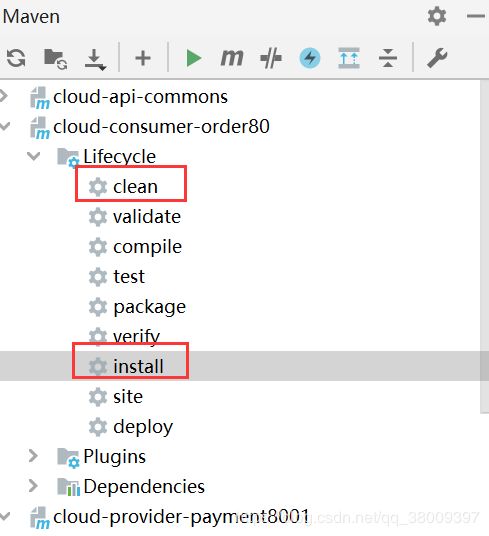This screenshot has width=489, height=536.
Task: Click the Maven panel title
Action: click(x=31, y=16)
